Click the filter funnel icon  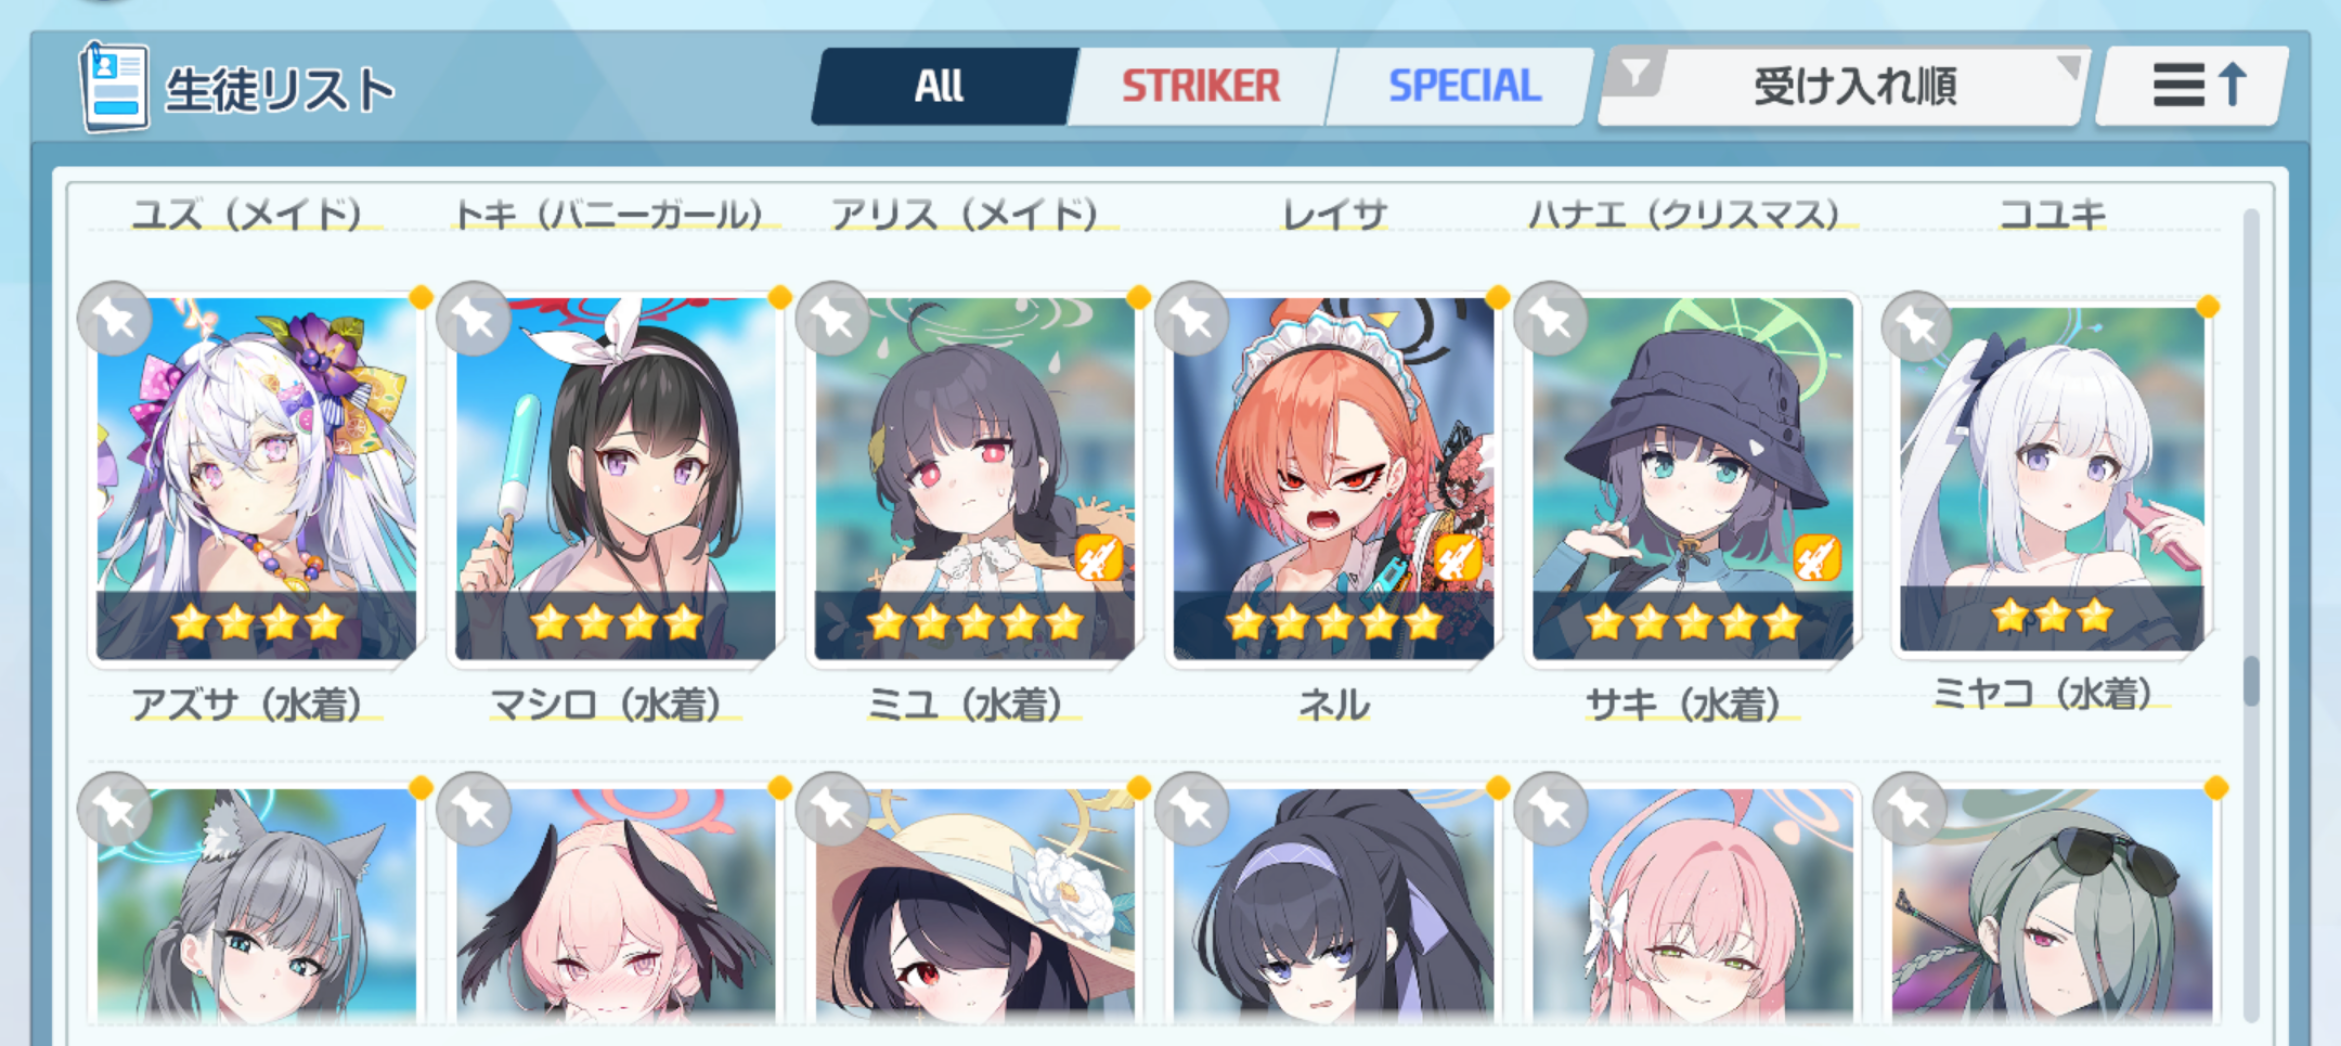pos(1635,73)
